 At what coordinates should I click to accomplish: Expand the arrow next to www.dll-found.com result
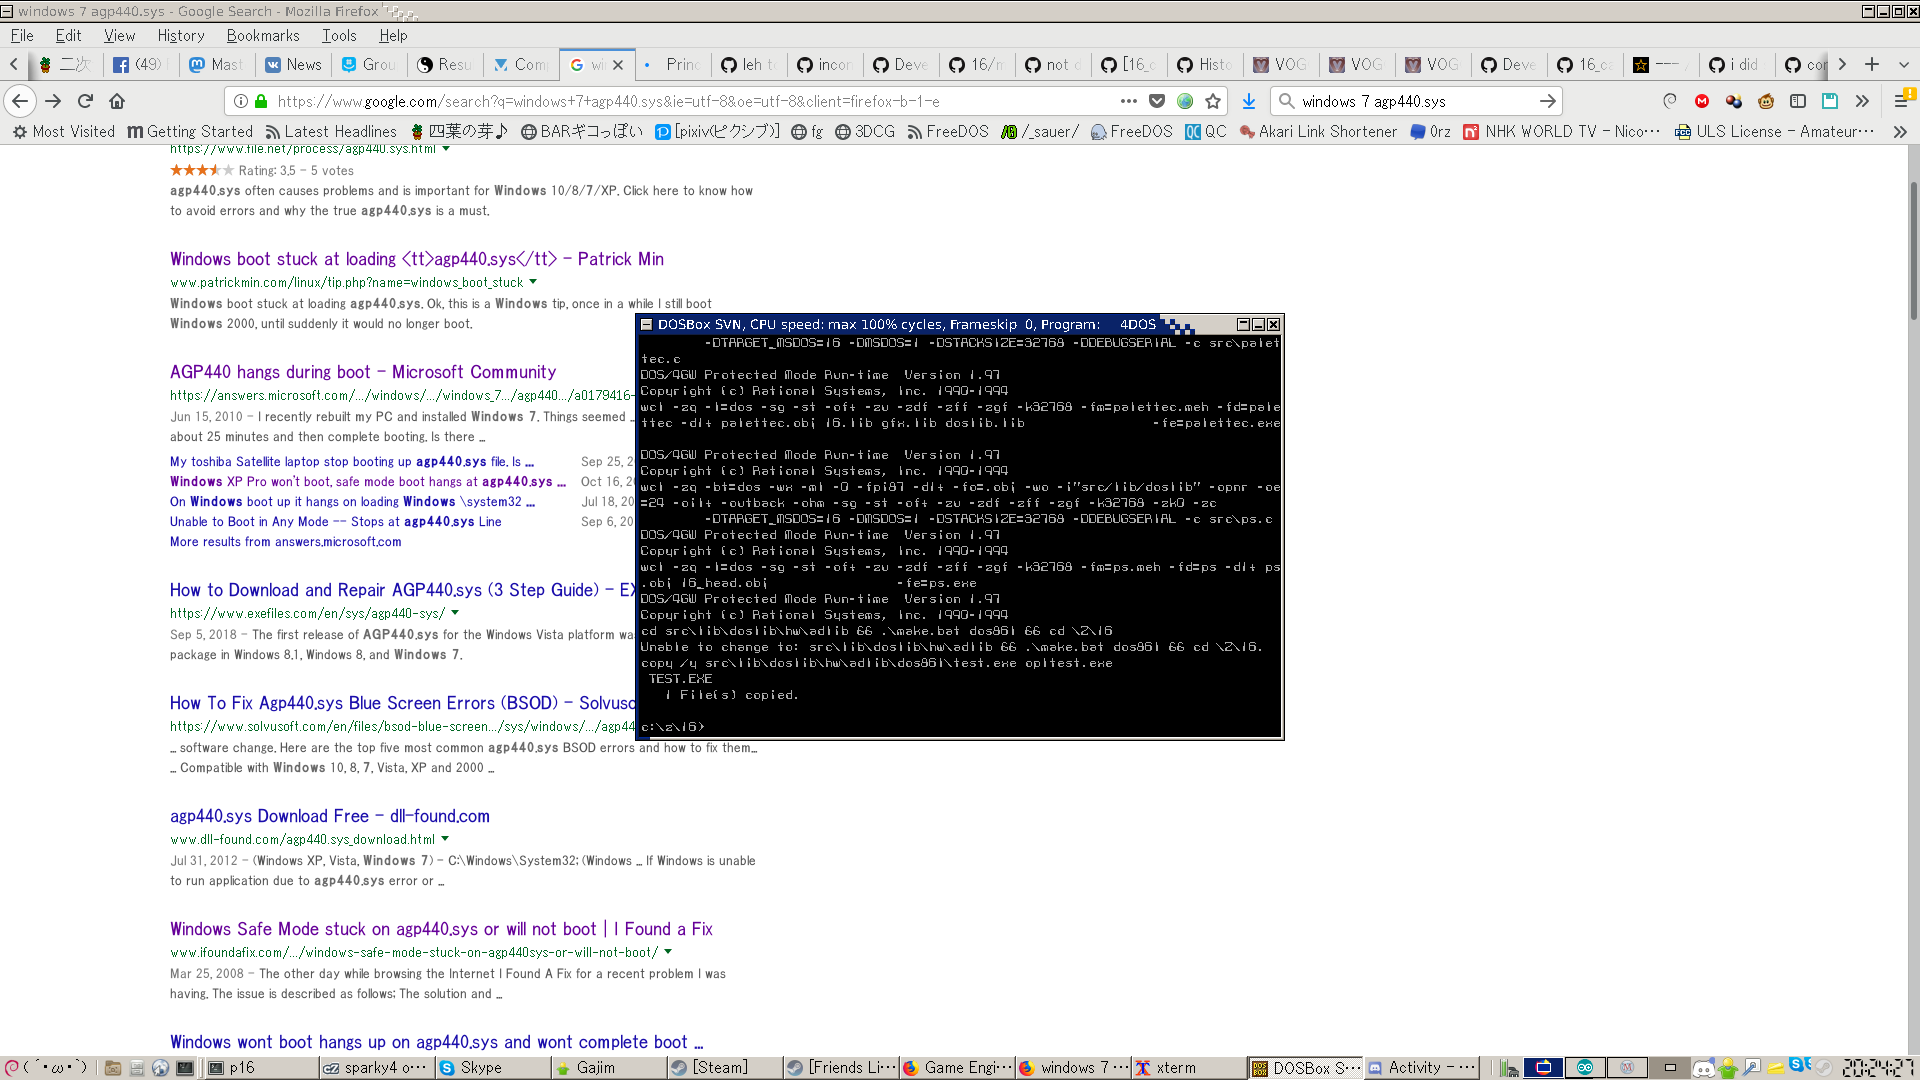(444, 840)
